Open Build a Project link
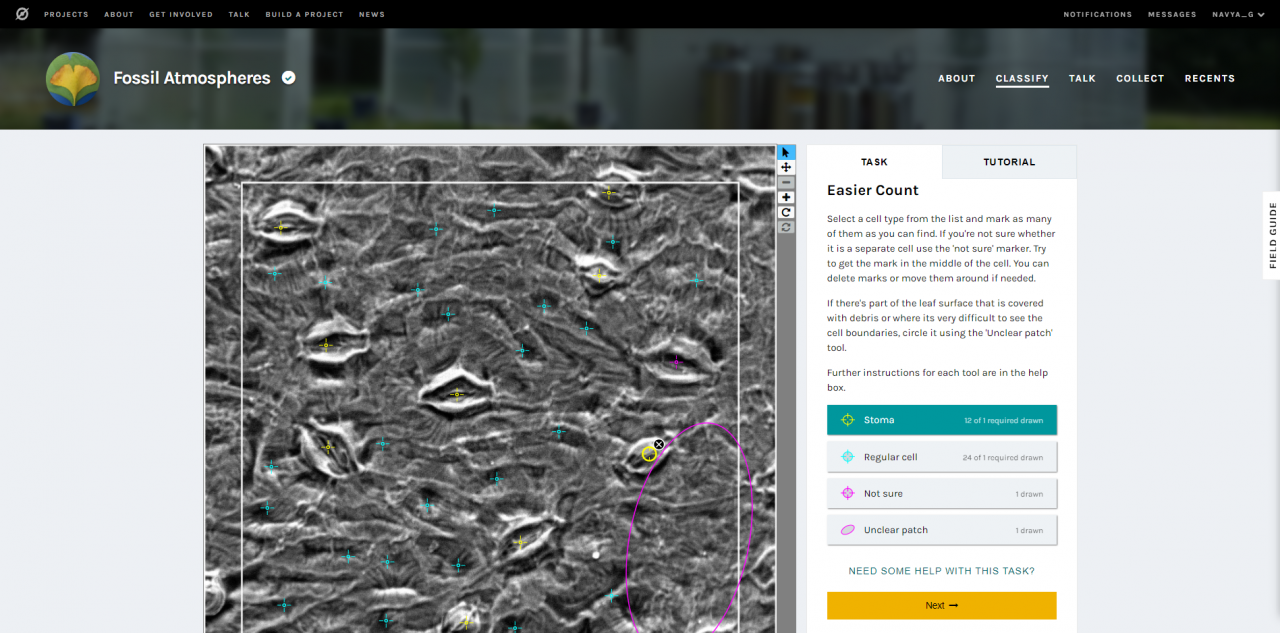This screenshot has height=633, width=1280. [304, 14]
